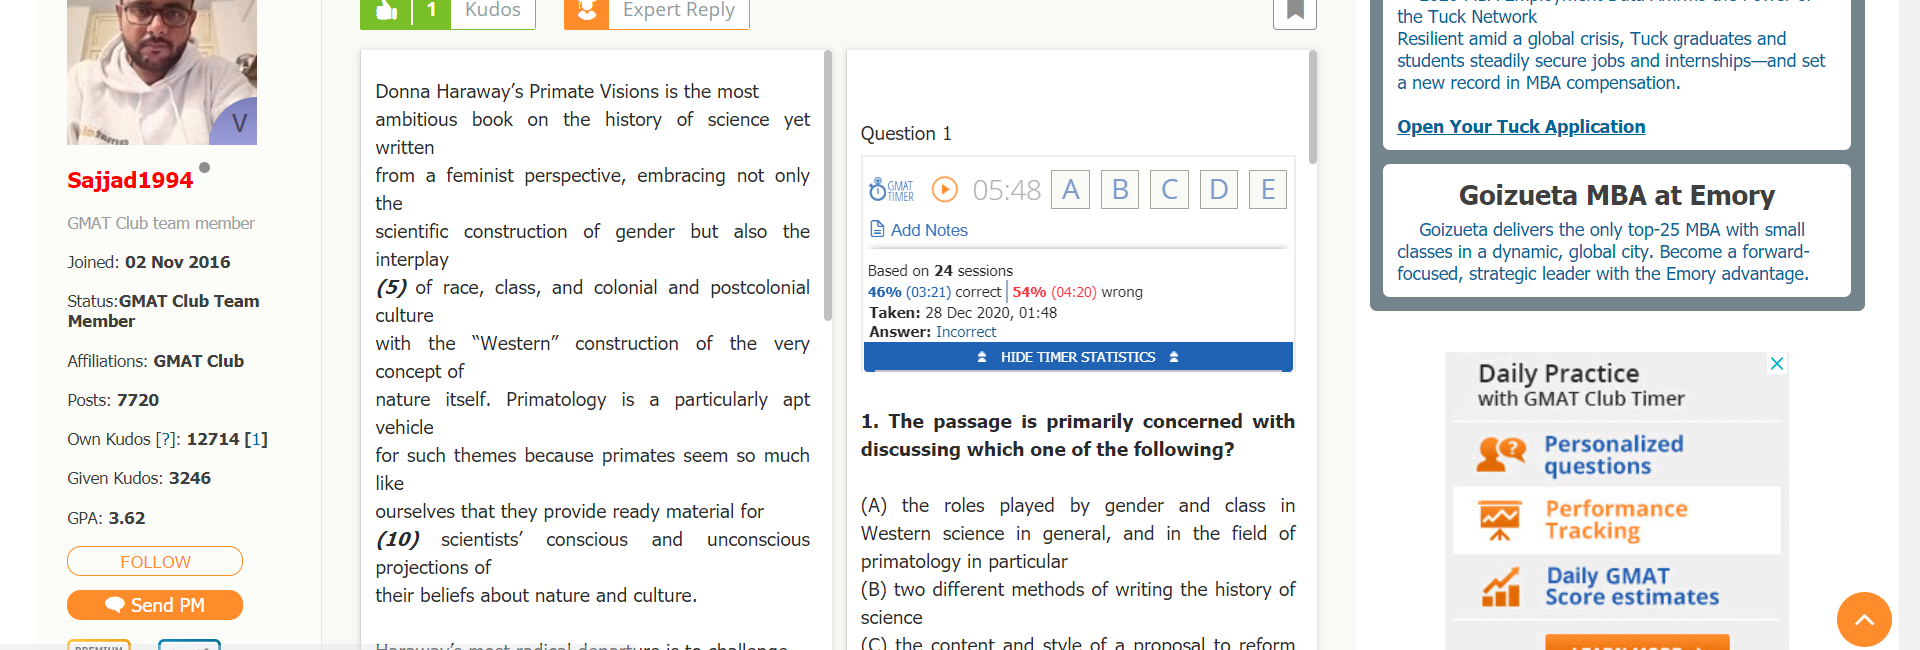Click Sajjad1994's profile avatar photo

[161, 72]
